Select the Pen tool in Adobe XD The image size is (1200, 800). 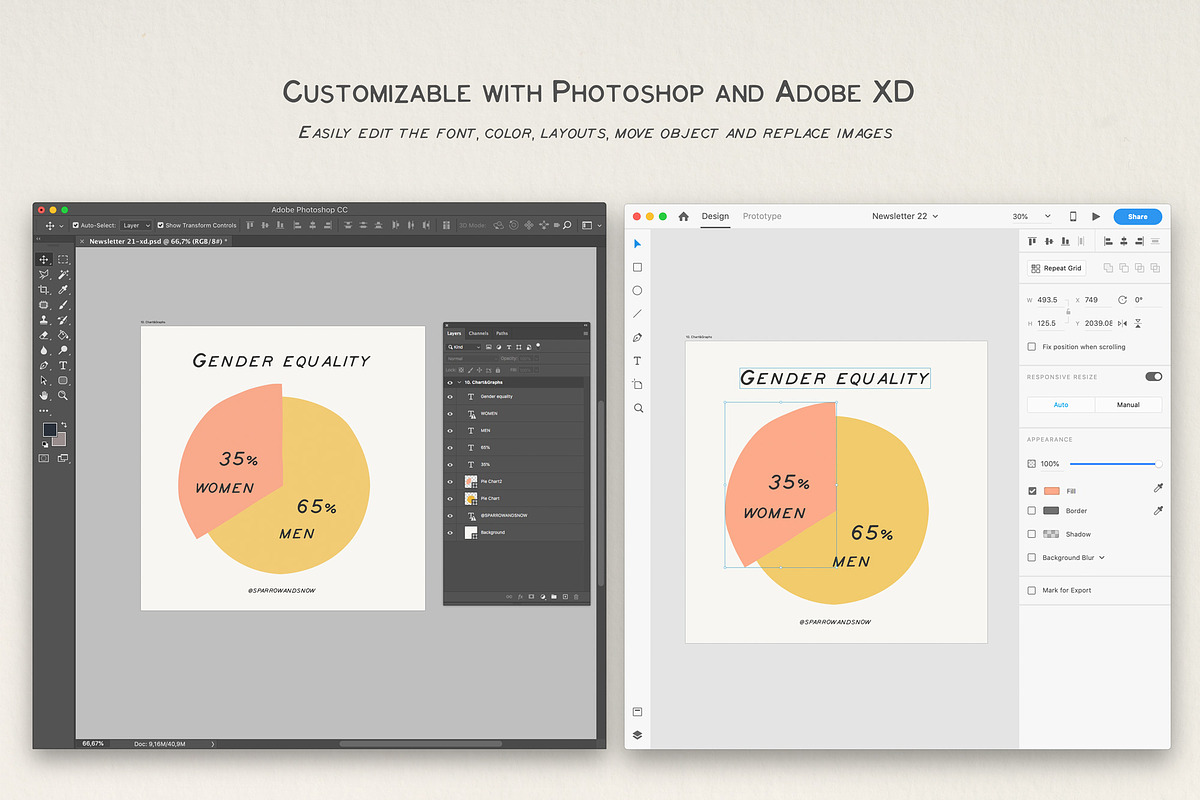[x=638, y=337]
